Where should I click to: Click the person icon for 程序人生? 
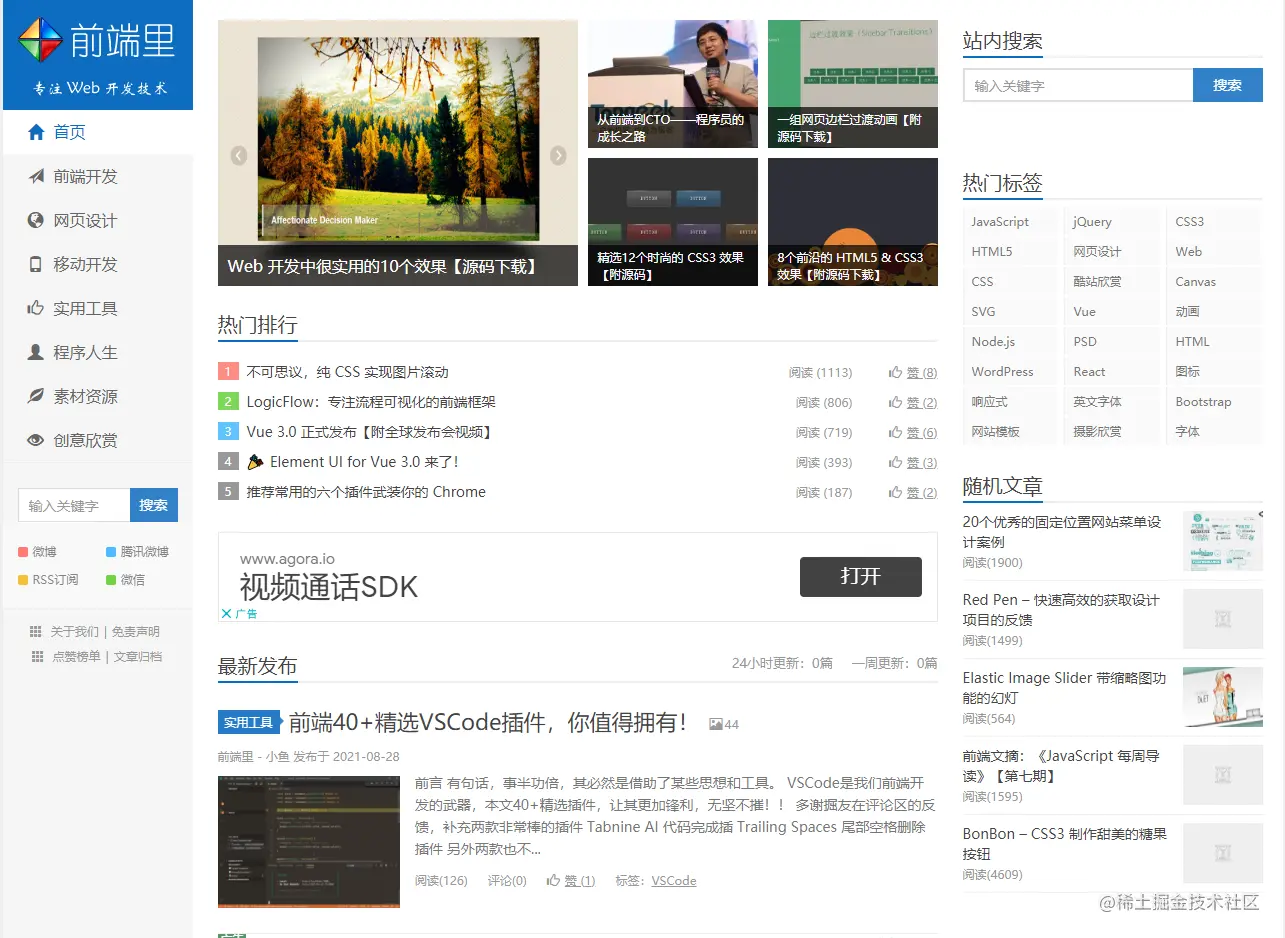(36, 352)
